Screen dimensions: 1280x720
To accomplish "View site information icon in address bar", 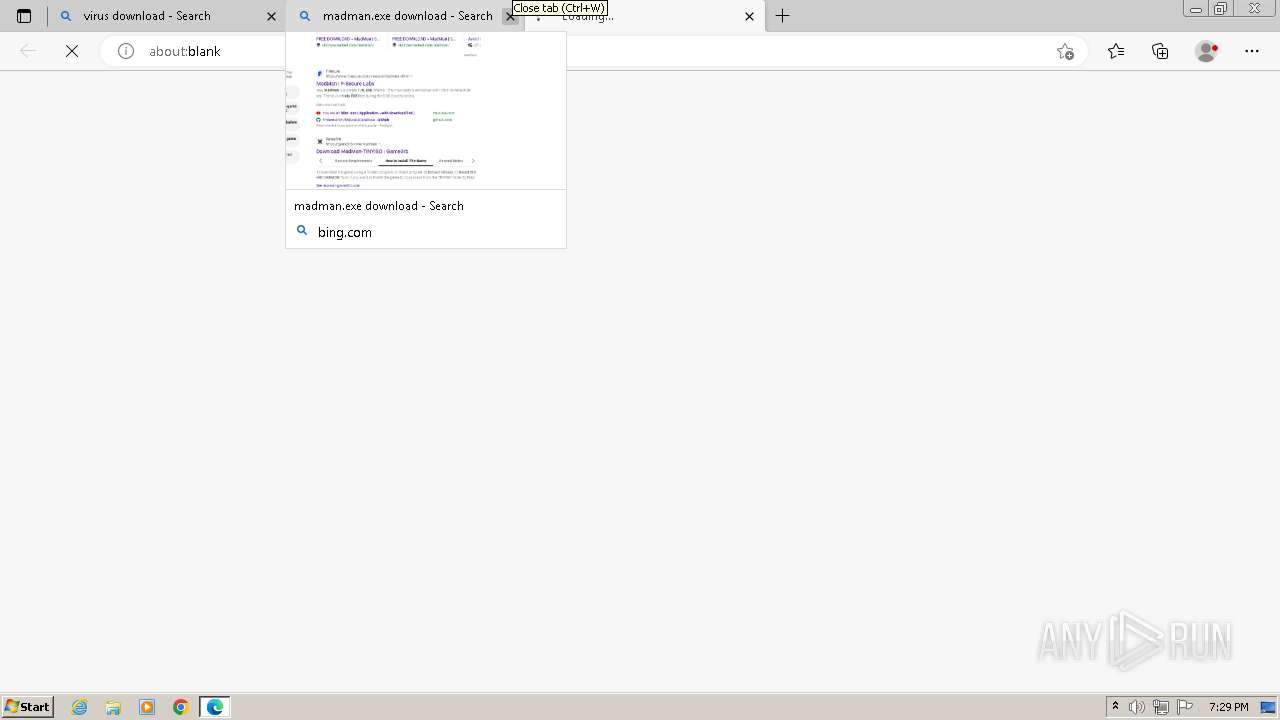I will pos(126,51).
